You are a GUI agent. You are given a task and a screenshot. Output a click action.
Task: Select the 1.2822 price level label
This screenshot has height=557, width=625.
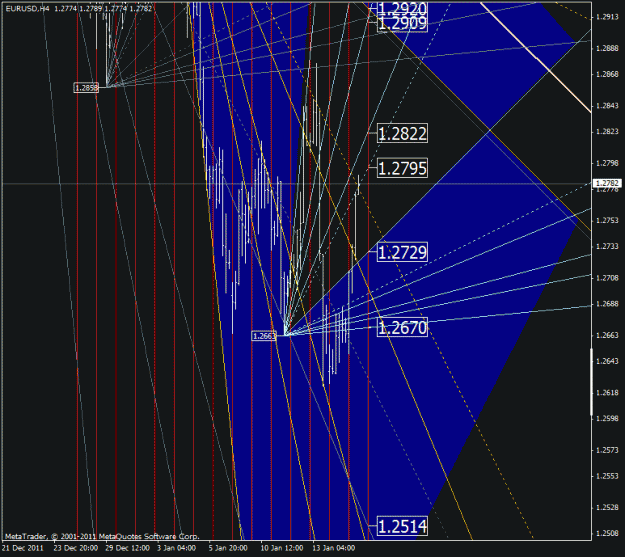[x=402, y=133]
